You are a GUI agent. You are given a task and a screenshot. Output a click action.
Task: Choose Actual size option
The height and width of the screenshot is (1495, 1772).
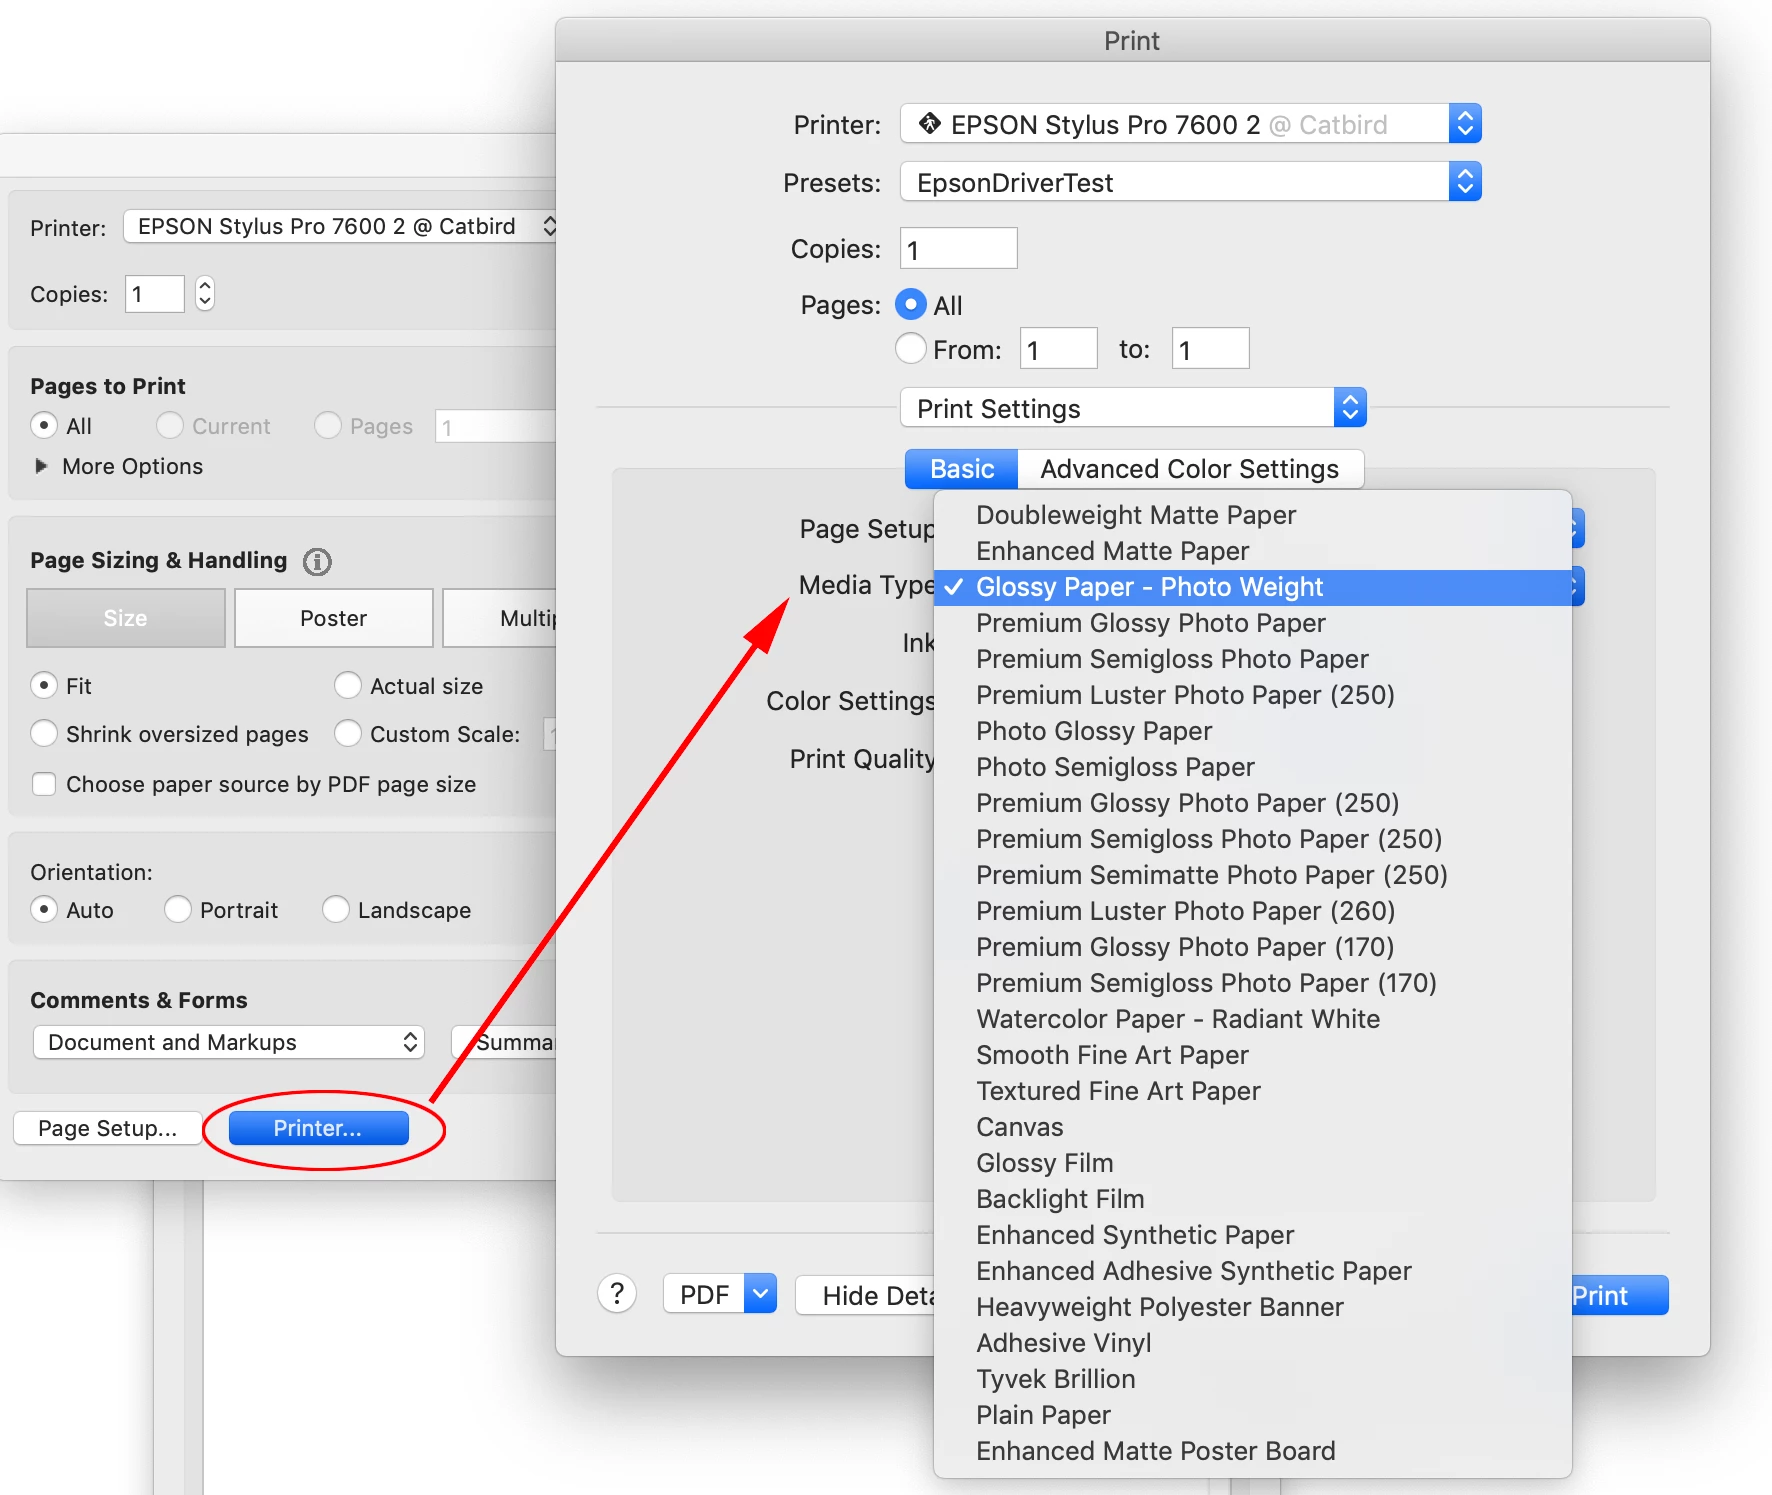348,685
